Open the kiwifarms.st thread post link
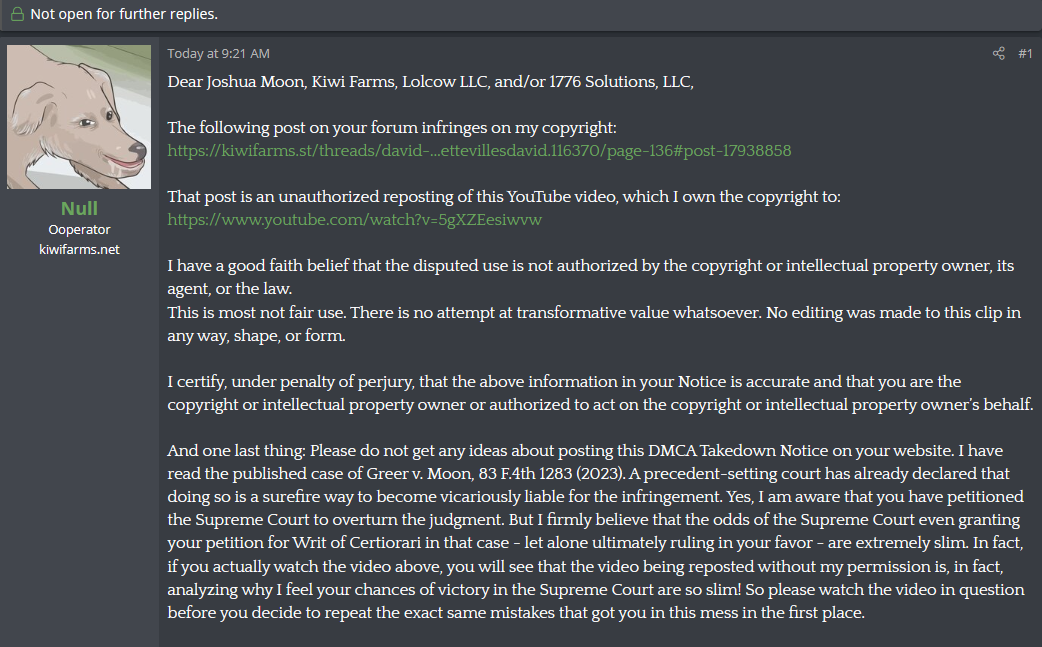 tap(479, 151)
